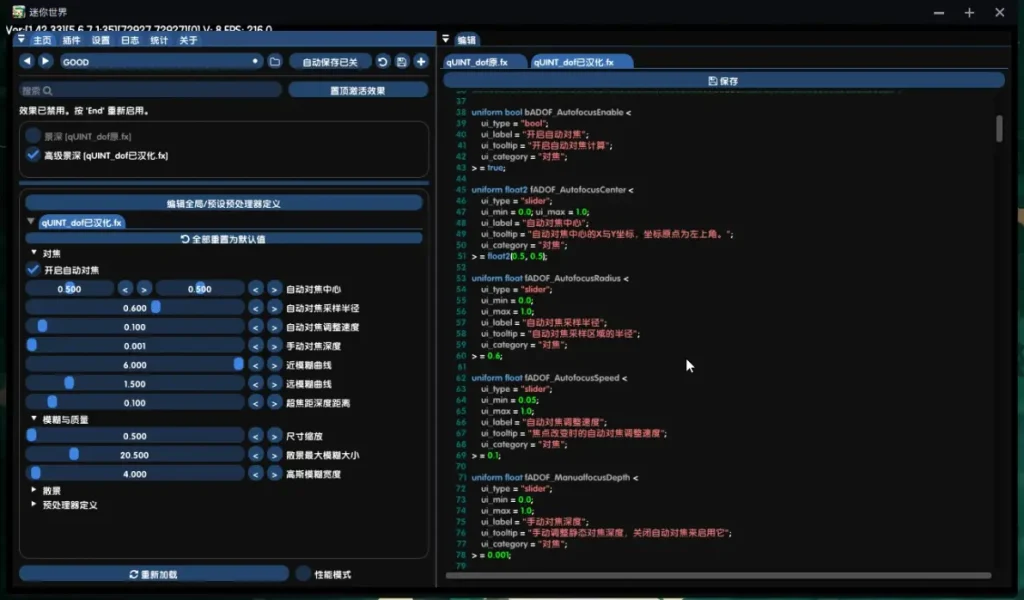Screen dimensions: 1024x600
Task: Switch to qUINT_dof原.fx editor tab
Action: (477, 62)
